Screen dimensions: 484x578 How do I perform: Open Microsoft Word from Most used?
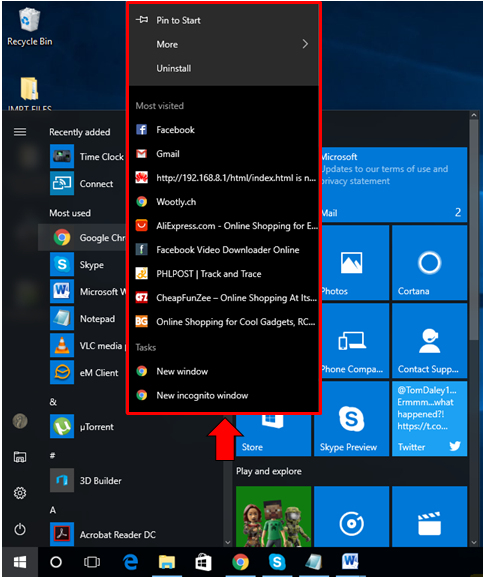87,292
